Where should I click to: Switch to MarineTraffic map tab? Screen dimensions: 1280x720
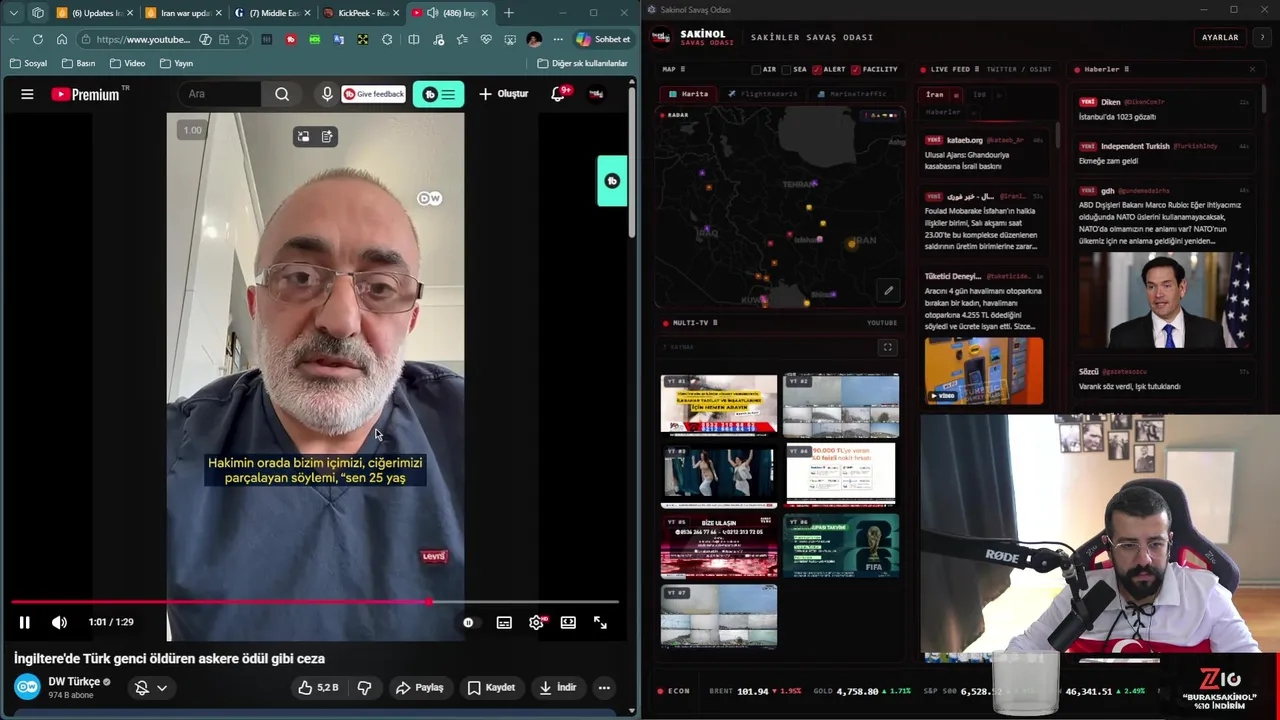852,94
